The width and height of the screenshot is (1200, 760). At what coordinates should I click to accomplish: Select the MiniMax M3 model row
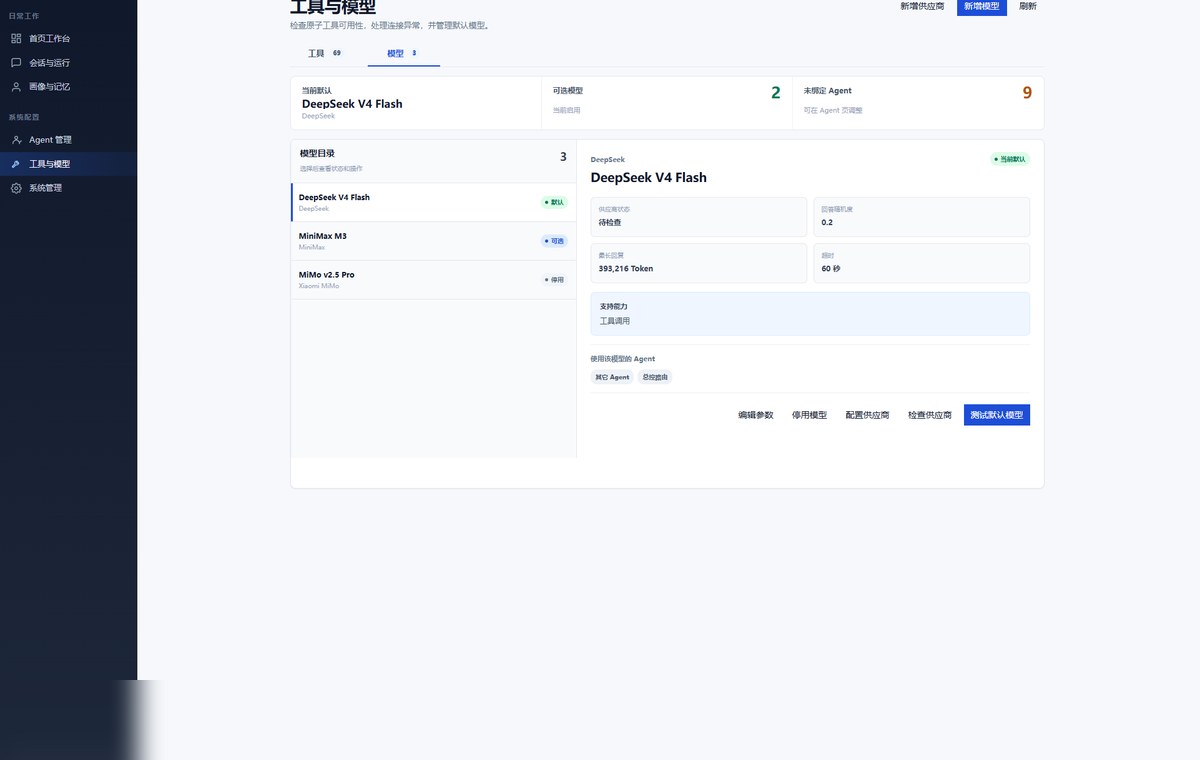(x=434, y=241)
